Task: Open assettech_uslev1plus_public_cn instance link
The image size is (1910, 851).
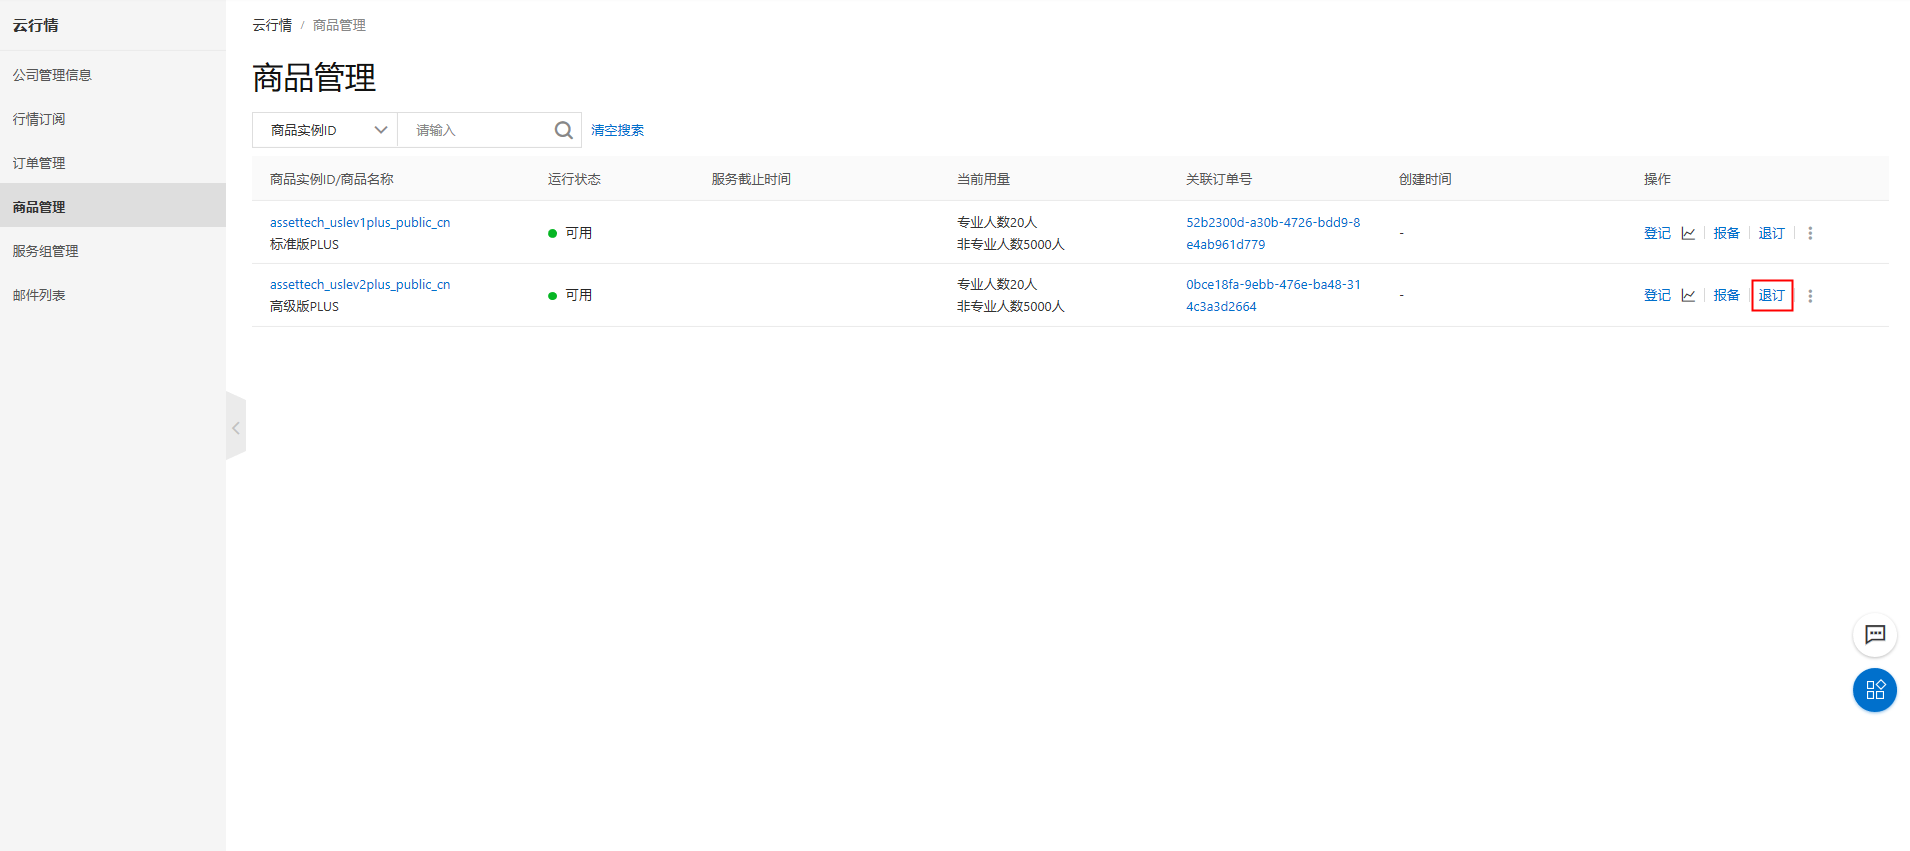Action: tap(360, 222)
